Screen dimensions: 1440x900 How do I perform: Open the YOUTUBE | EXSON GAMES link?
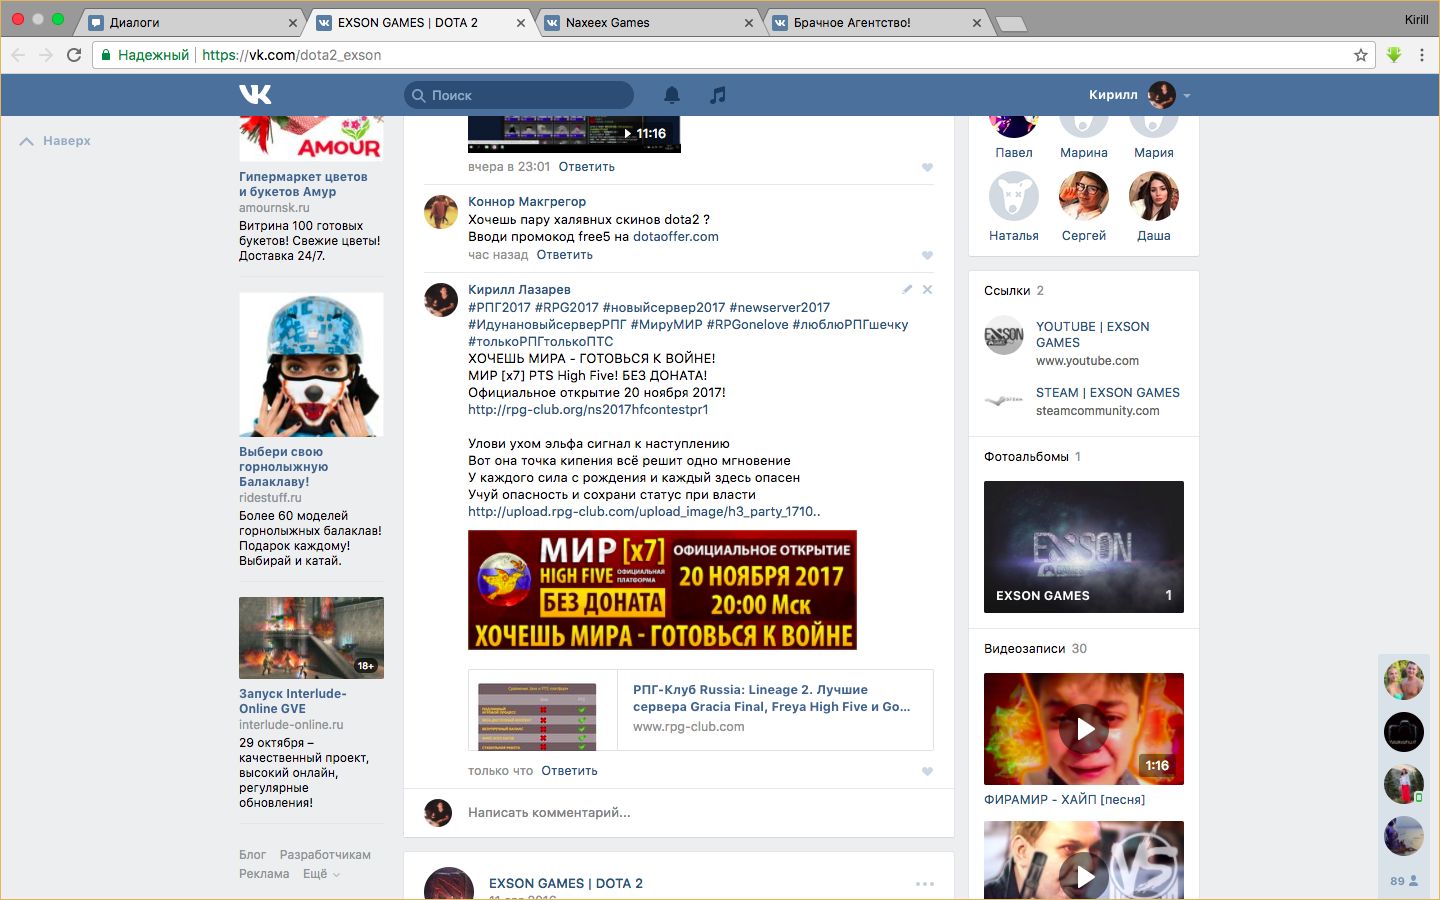[1092, 335]
